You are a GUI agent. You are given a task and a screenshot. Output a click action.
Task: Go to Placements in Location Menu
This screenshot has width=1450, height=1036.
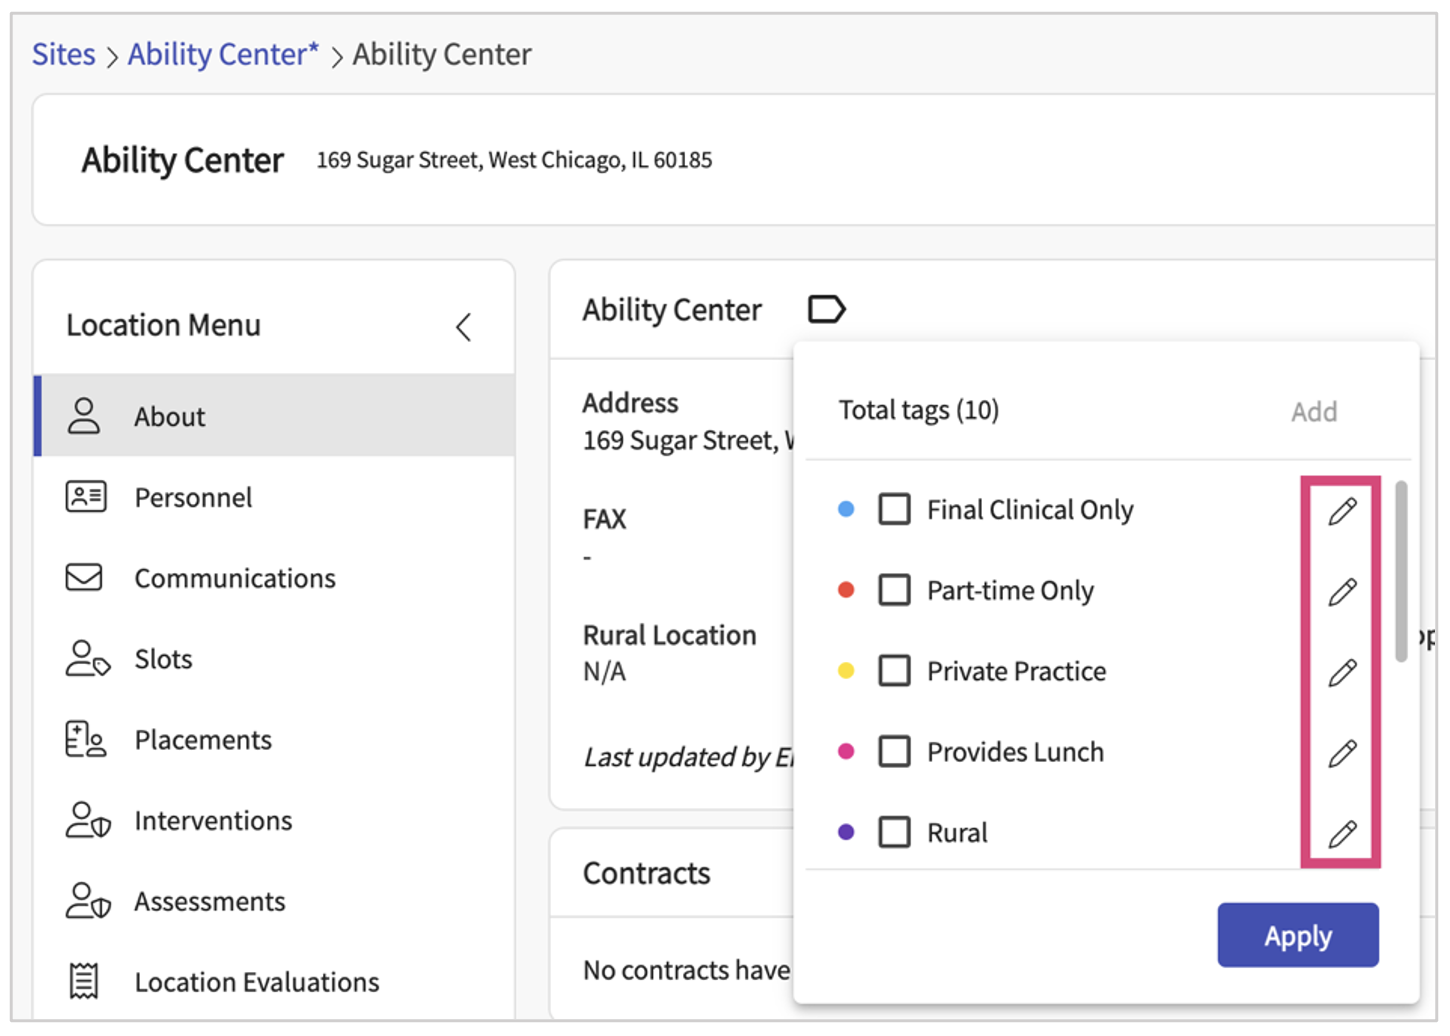(x=203, y=740)
